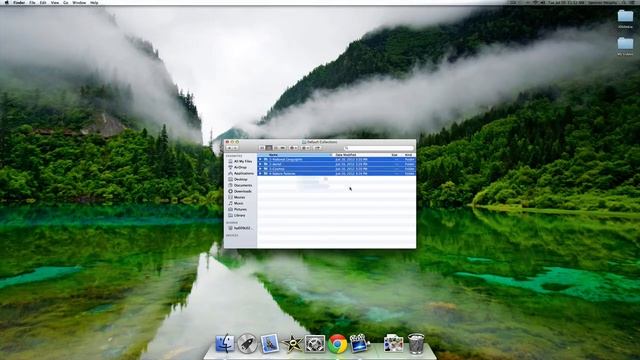Expand the 3-Cosmos folder disclosure triangle
Image resolution: width=640 pixels, height=360 pixels.
[260, 169]
